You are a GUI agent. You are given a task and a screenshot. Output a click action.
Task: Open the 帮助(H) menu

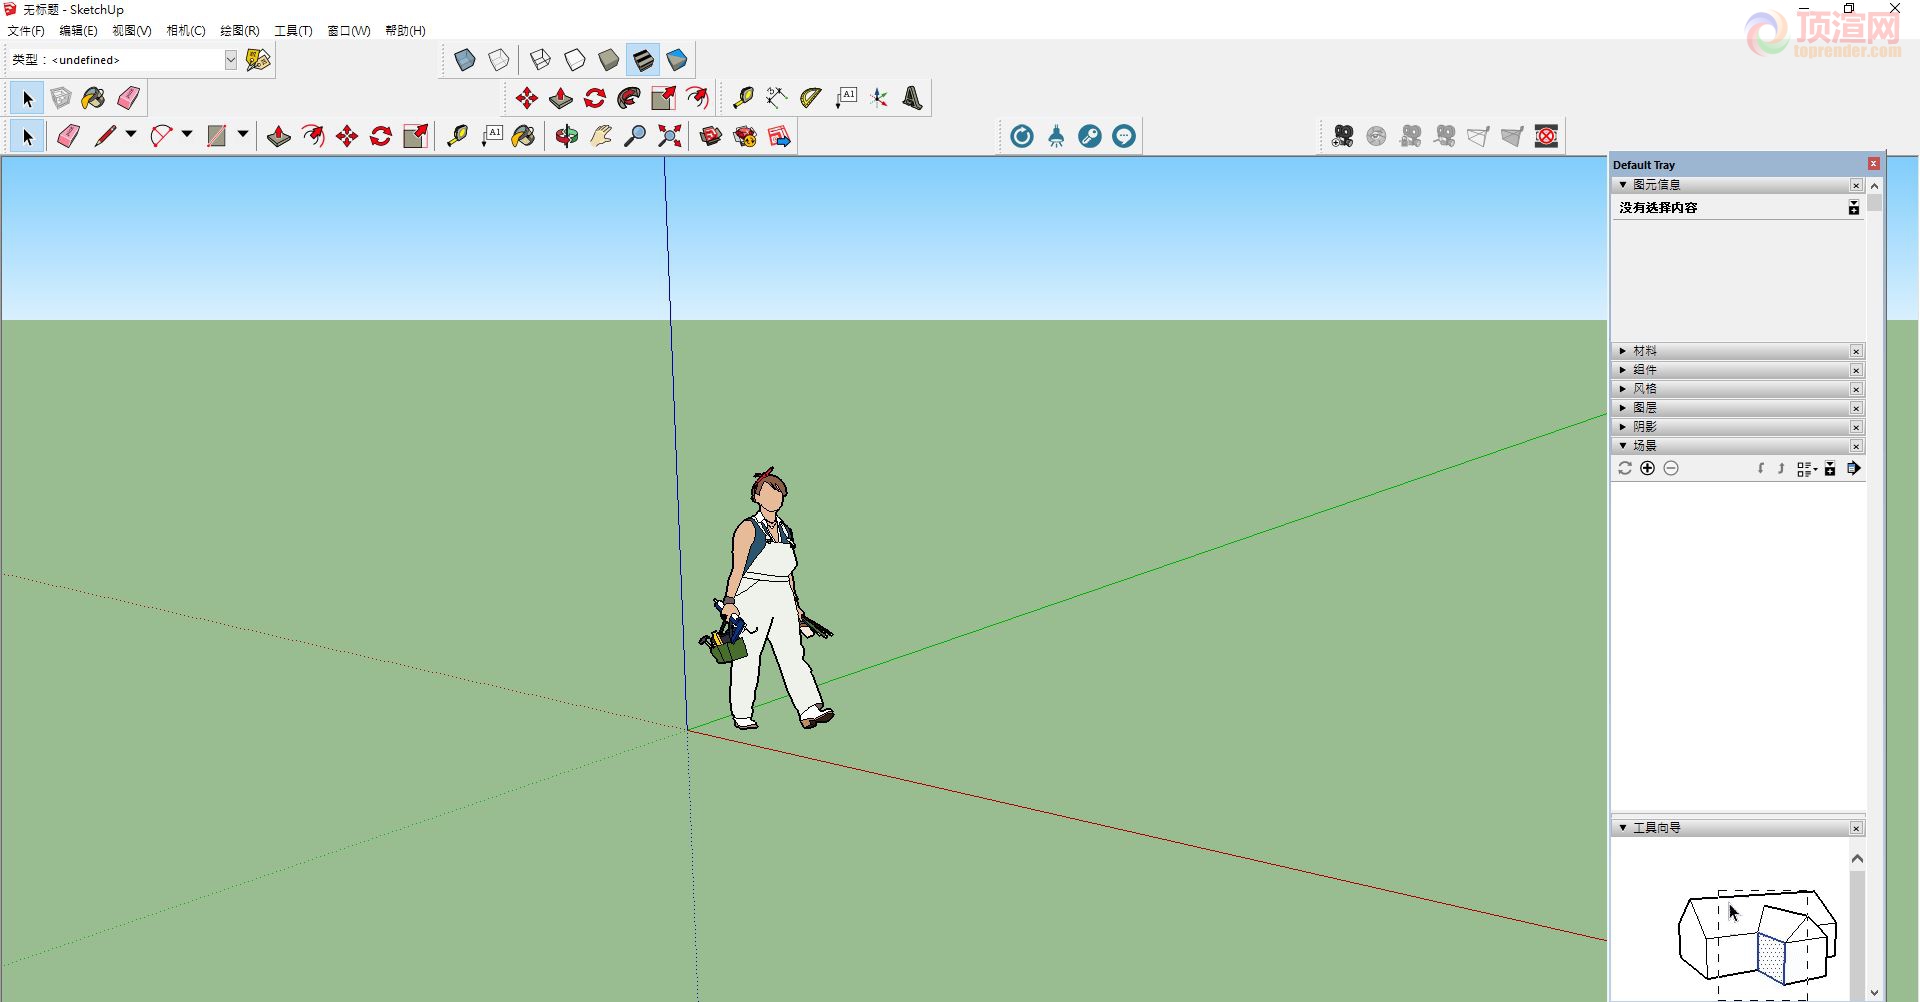[x=405, y=31]
